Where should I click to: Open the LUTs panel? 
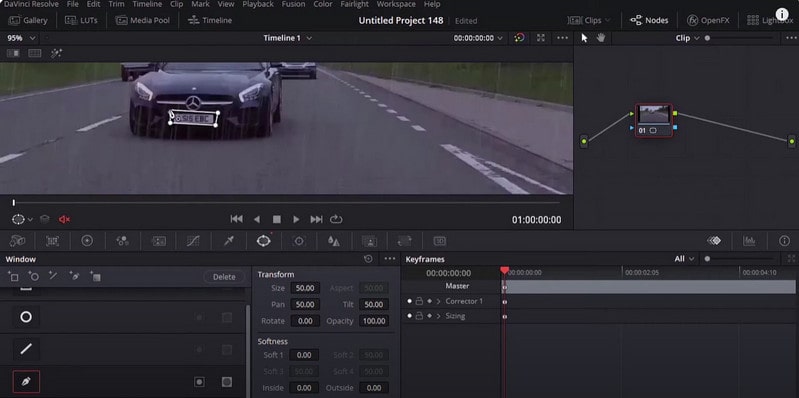click(x=81, y=20)
